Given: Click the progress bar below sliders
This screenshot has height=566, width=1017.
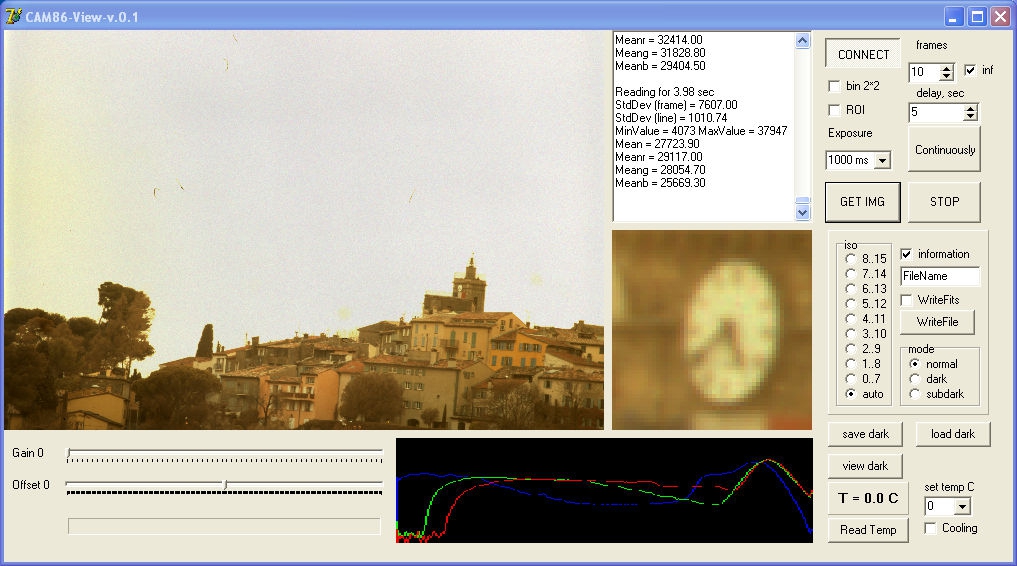Looking at the screenshot, I should [224, 526].
